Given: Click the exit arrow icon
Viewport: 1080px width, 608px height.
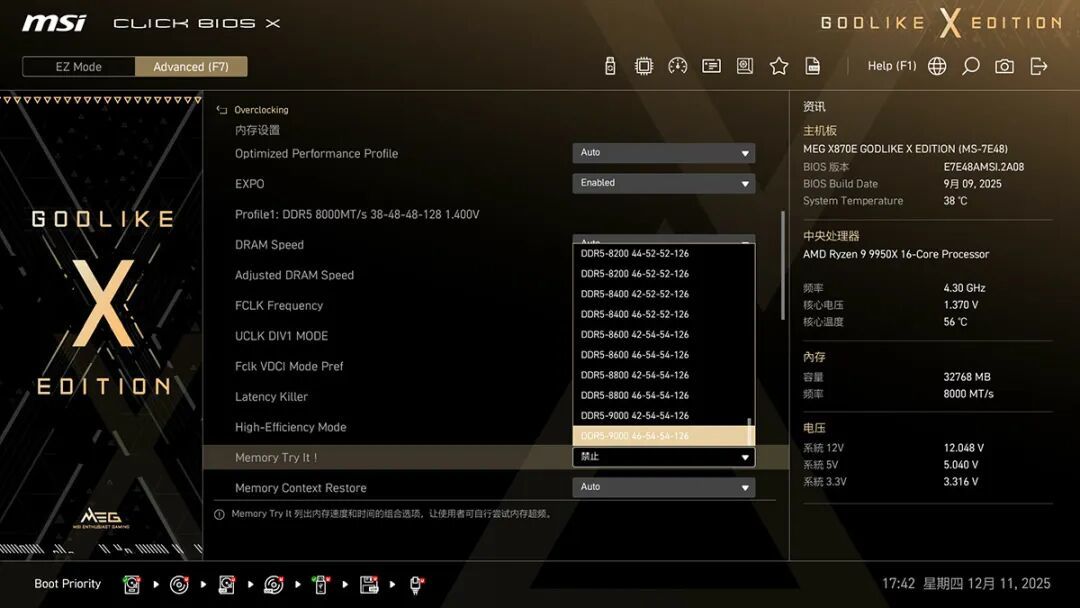Looking at the screenshot, I should tap(1039, 66).
